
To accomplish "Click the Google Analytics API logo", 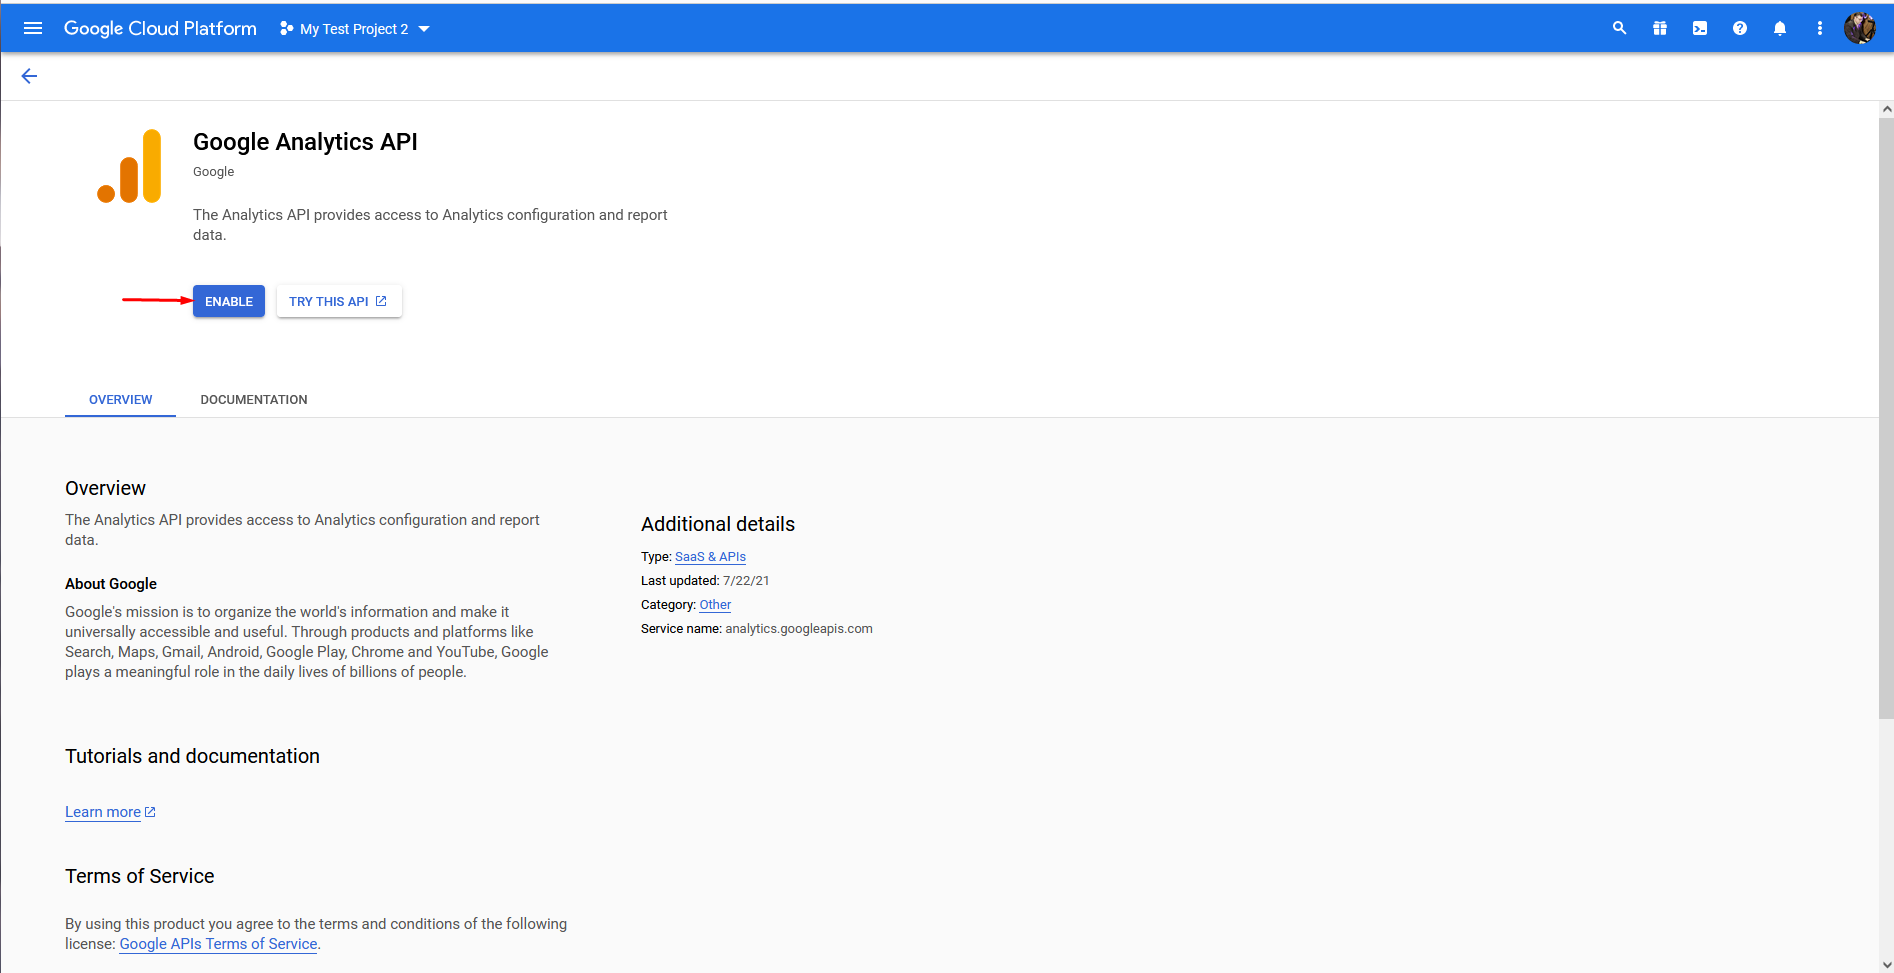I will tap(129, 166).
